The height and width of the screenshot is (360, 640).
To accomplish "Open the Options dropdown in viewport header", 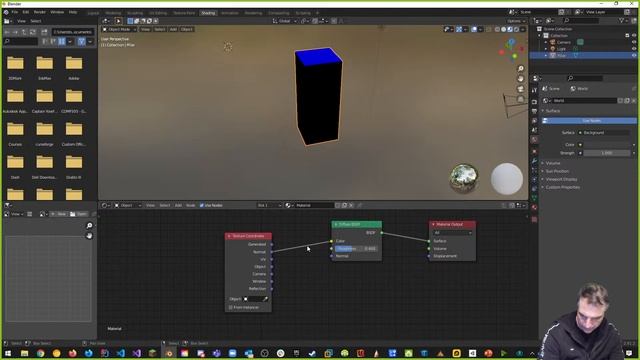I will click(516, 21).
